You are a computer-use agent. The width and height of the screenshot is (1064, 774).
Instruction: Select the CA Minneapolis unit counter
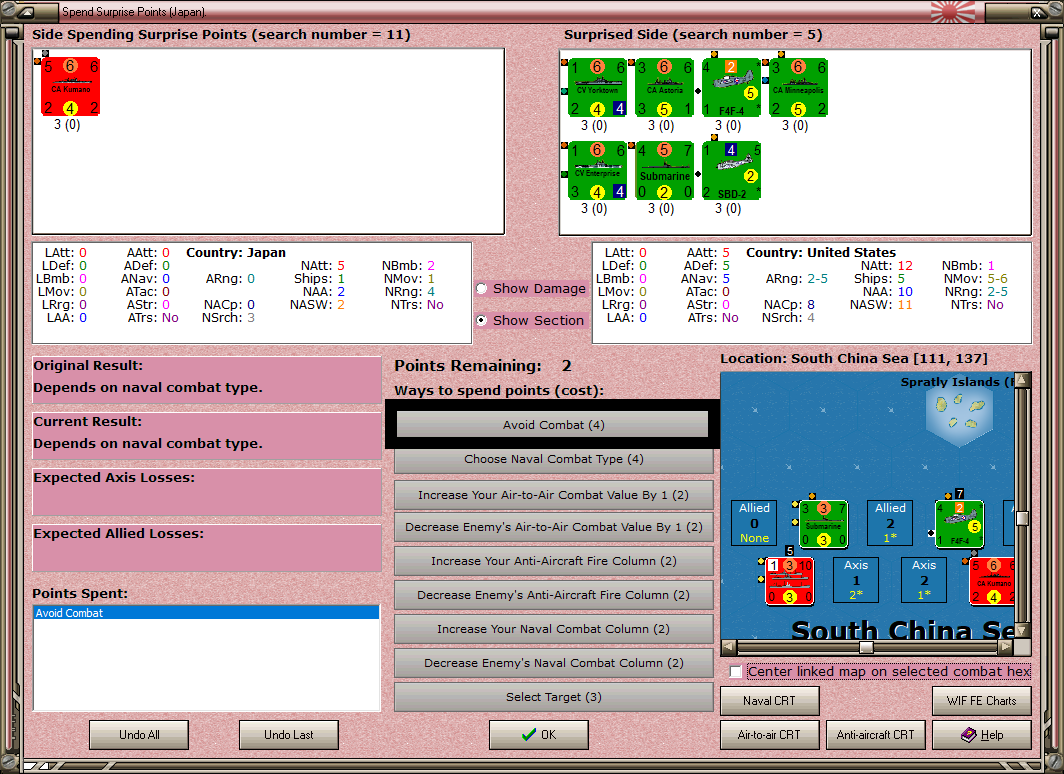point(798,88)
